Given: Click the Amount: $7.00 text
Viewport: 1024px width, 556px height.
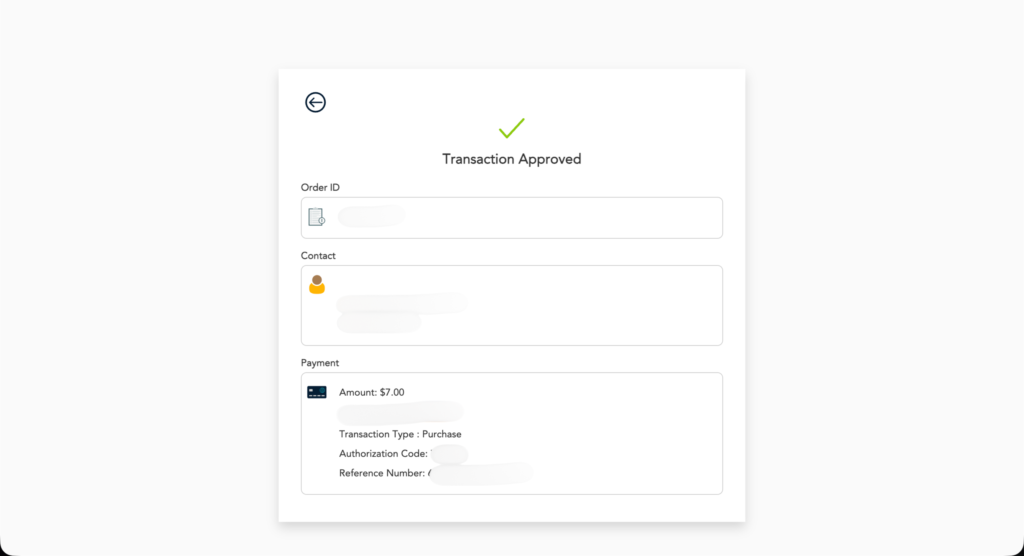Looking at the screenshot, I should (372, 393).
